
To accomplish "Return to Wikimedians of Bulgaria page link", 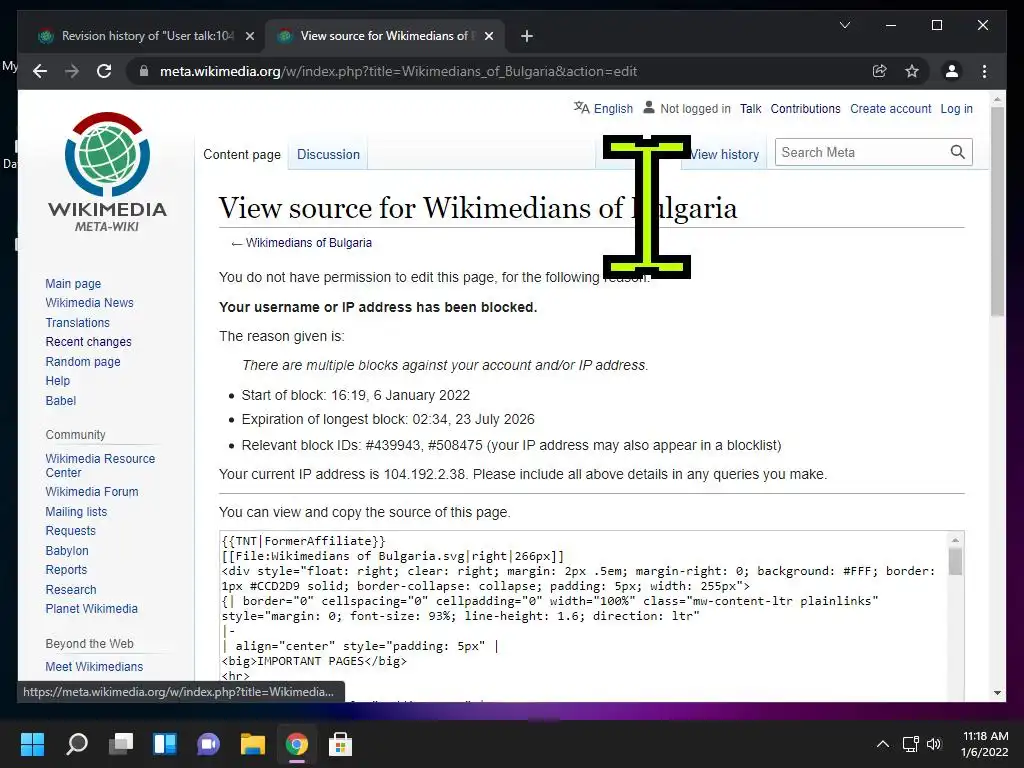I will click(x=308, y=243).
